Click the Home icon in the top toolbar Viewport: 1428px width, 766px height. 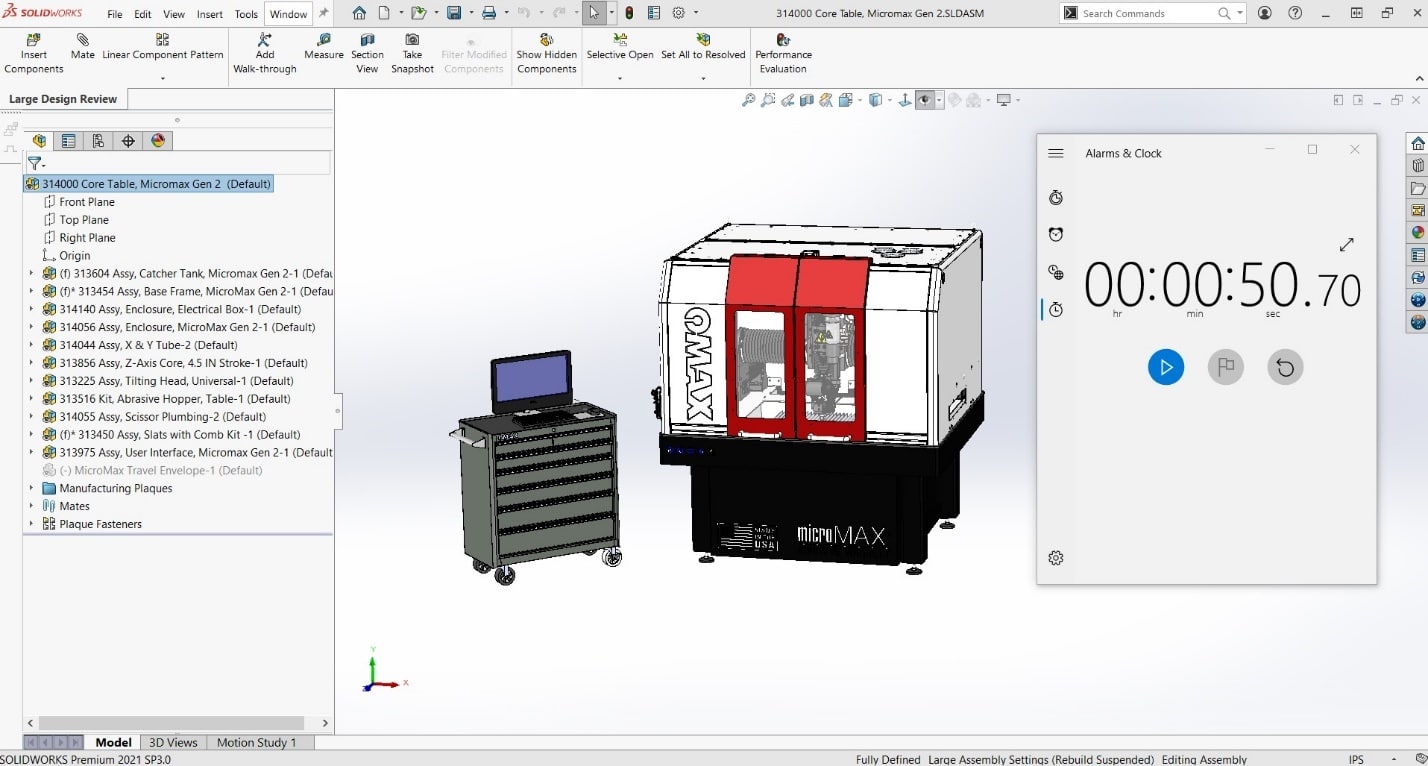[x=359, y=13]
